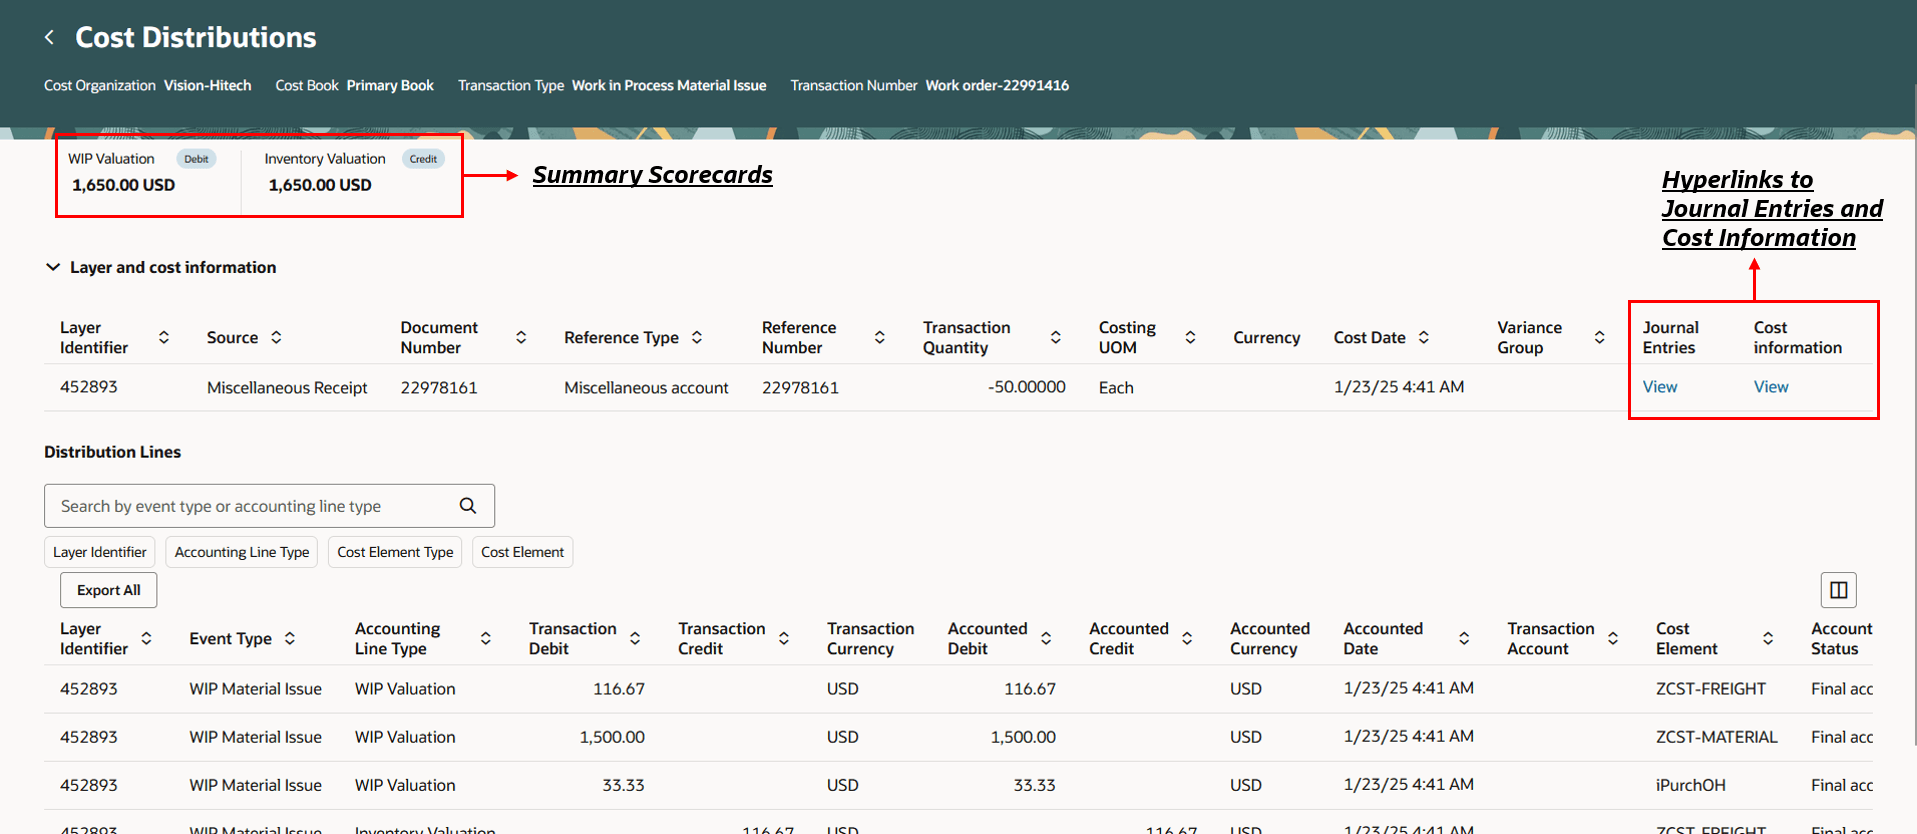Select the ZCST-FREIGHT cost element cell
Screen dimensions: 1917x834
tap(1711, 689)
